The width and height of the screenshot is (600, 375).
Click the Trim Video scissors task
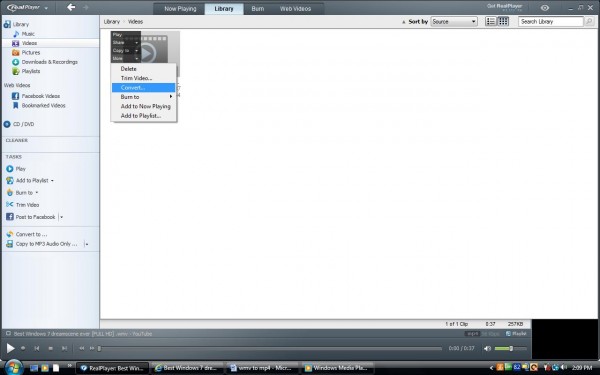click(23, 205)
